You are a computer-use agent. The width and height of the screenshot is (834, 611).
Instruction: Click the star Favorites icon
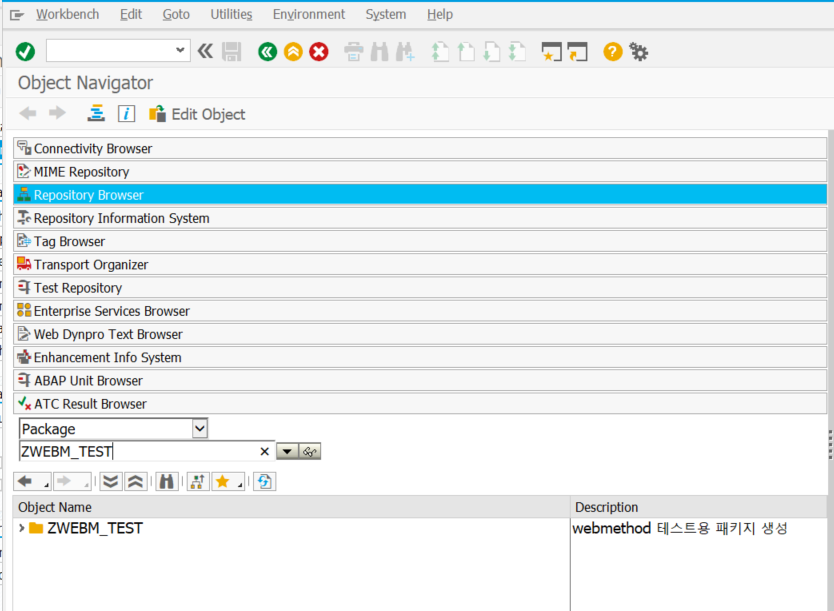click(222, 482)
